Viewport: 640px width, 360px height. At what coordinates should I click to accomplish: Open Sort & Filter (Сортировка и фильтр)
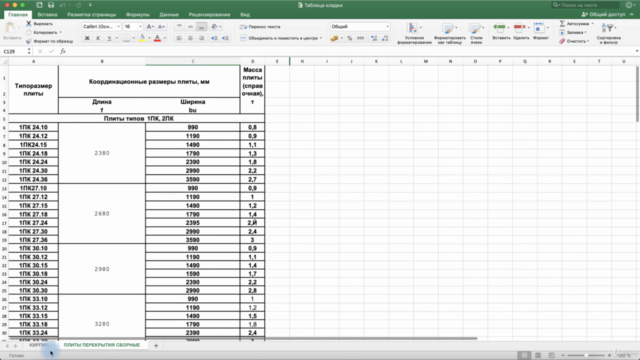pos(608,33)
